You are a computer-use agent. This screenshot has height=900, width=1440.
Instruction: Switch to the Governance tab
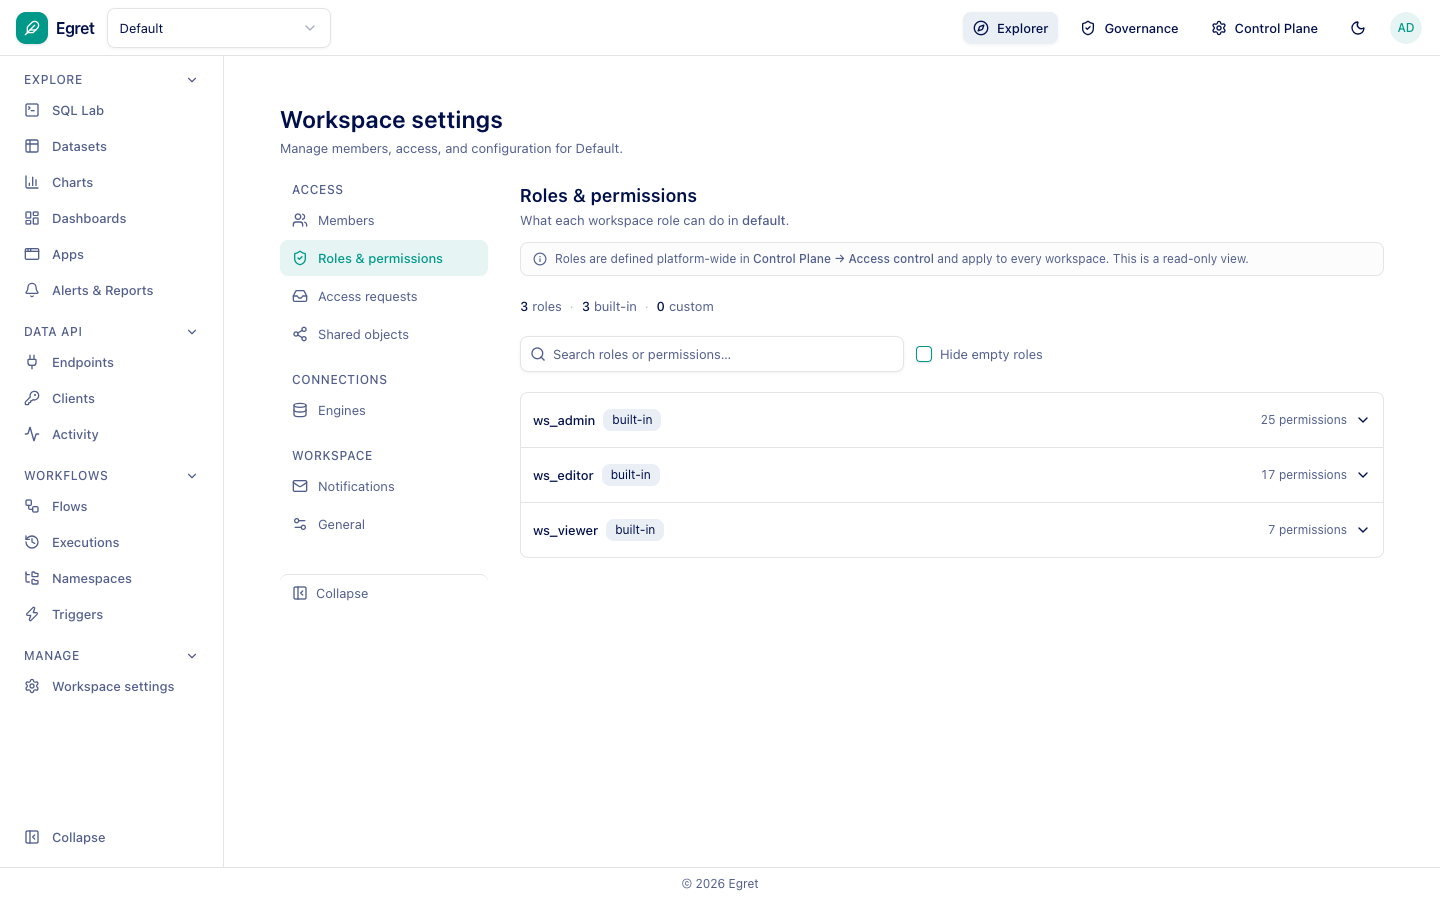[1129, 28]
